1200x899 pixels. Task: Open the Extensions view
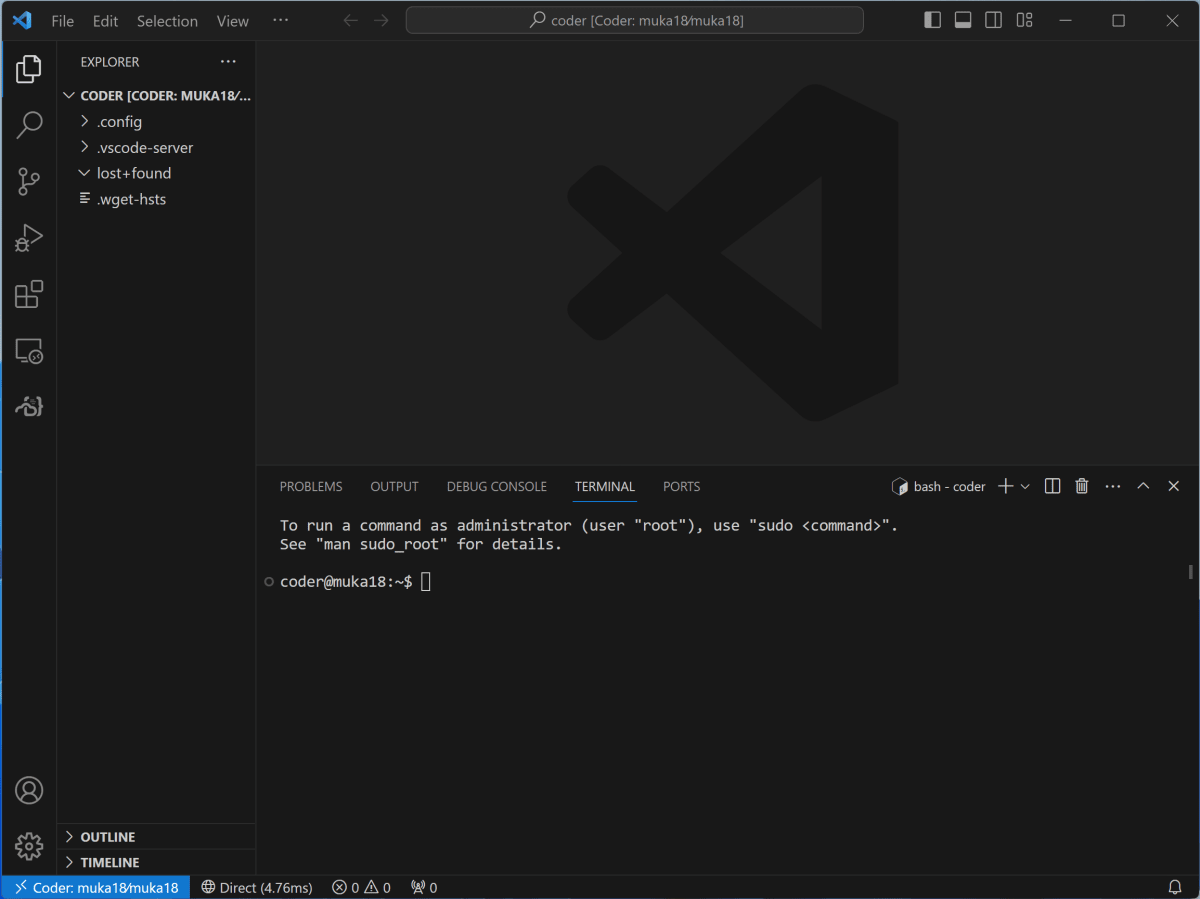29,294
